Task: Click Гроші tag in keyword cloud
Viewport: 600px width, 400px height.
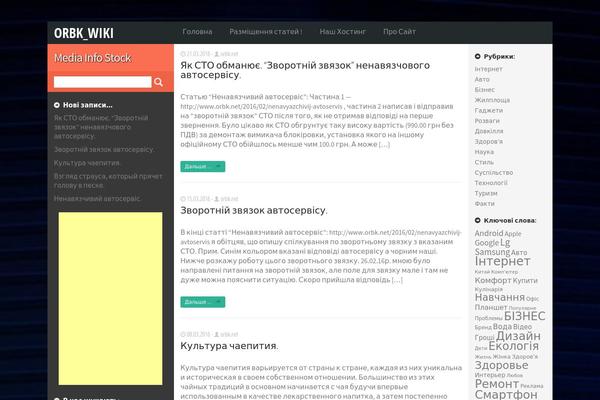Action: point(484,338)
